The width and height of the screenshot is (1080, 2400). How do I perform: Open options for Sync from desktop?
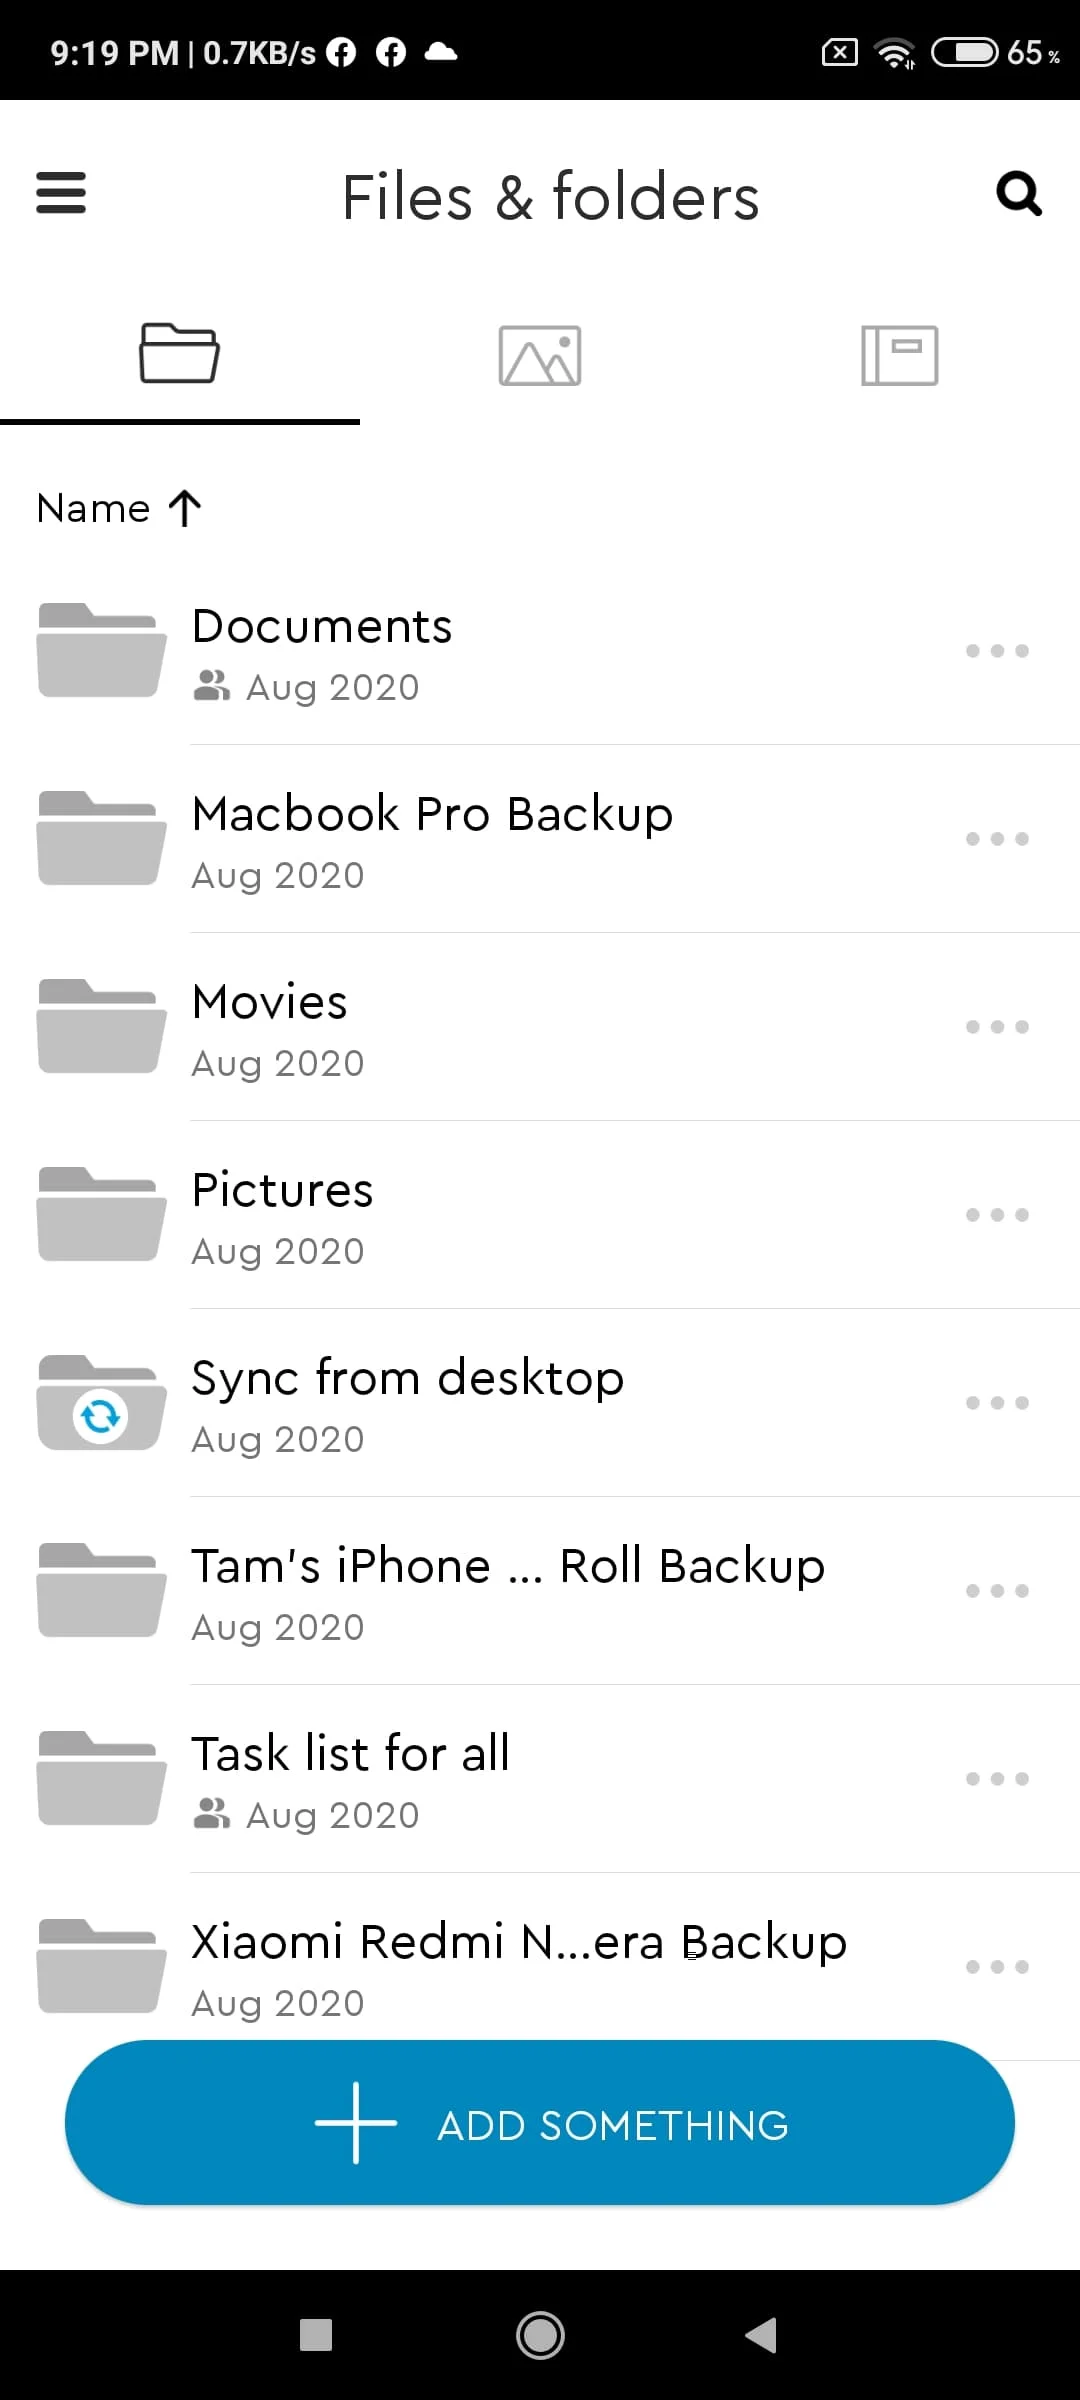(997, 1403)
